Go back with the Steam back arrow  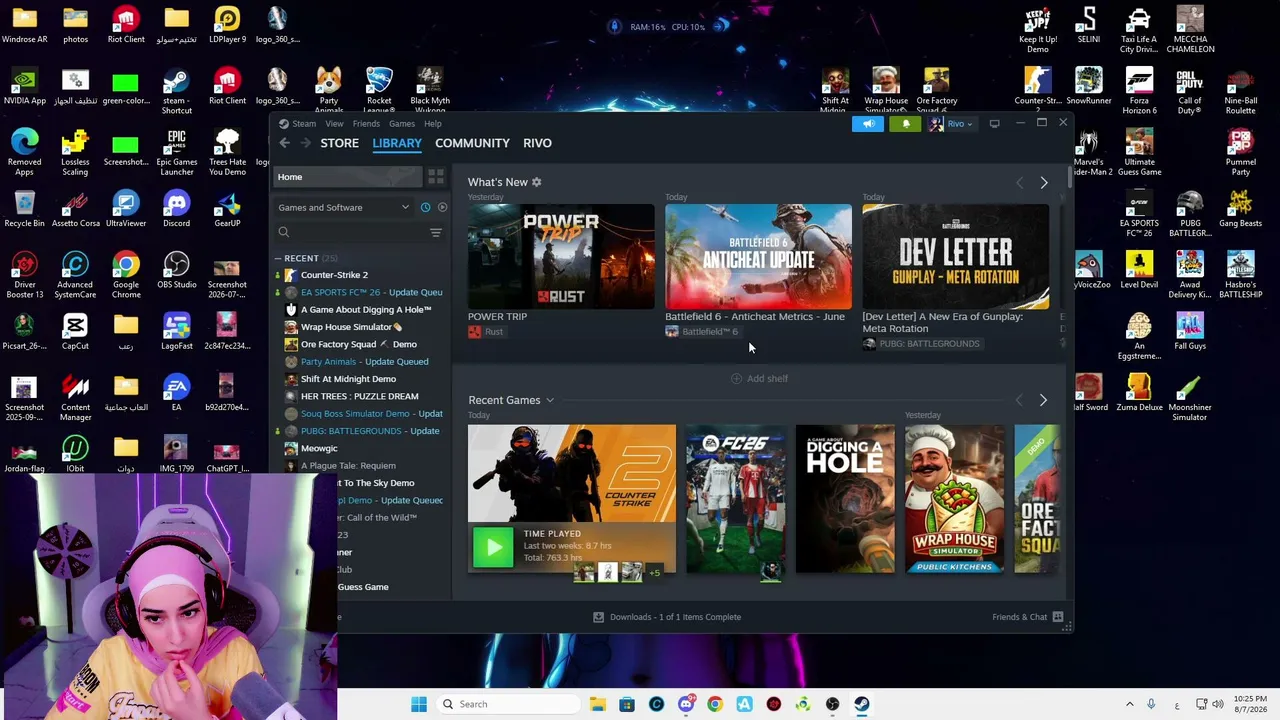coord(285,143)
